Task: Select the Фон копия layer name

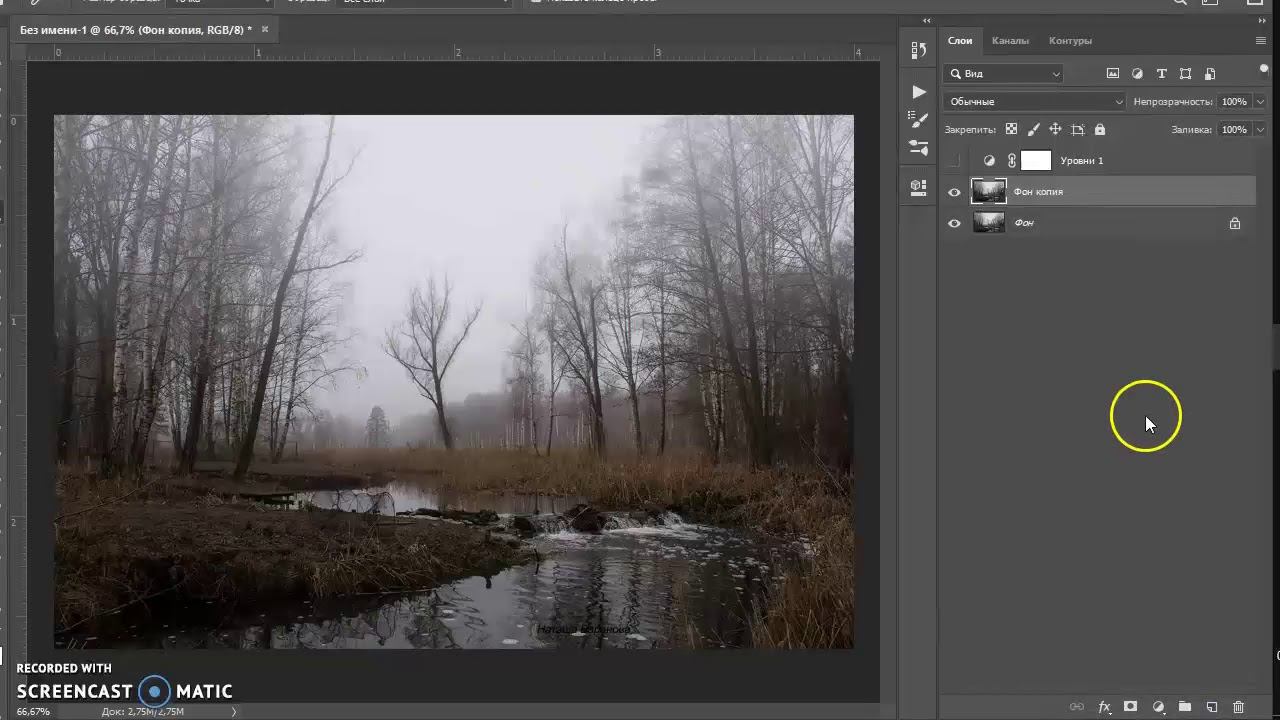Action: (1038, 192)
